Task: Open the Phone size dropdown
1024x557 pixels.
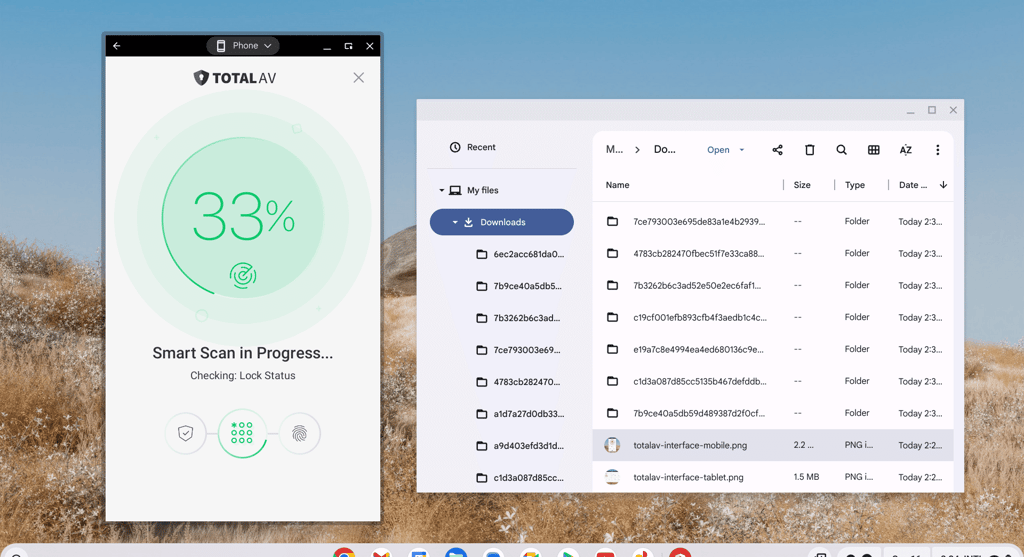Action: (244, 46)
